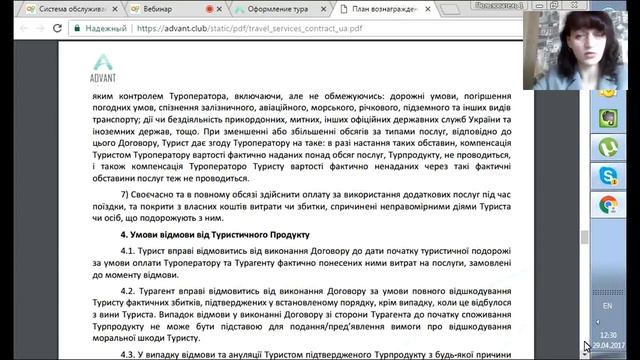This screenshot has width=640, height=360.
Task: Go forward using the forward arrow
Action: (x=40, y=28)
